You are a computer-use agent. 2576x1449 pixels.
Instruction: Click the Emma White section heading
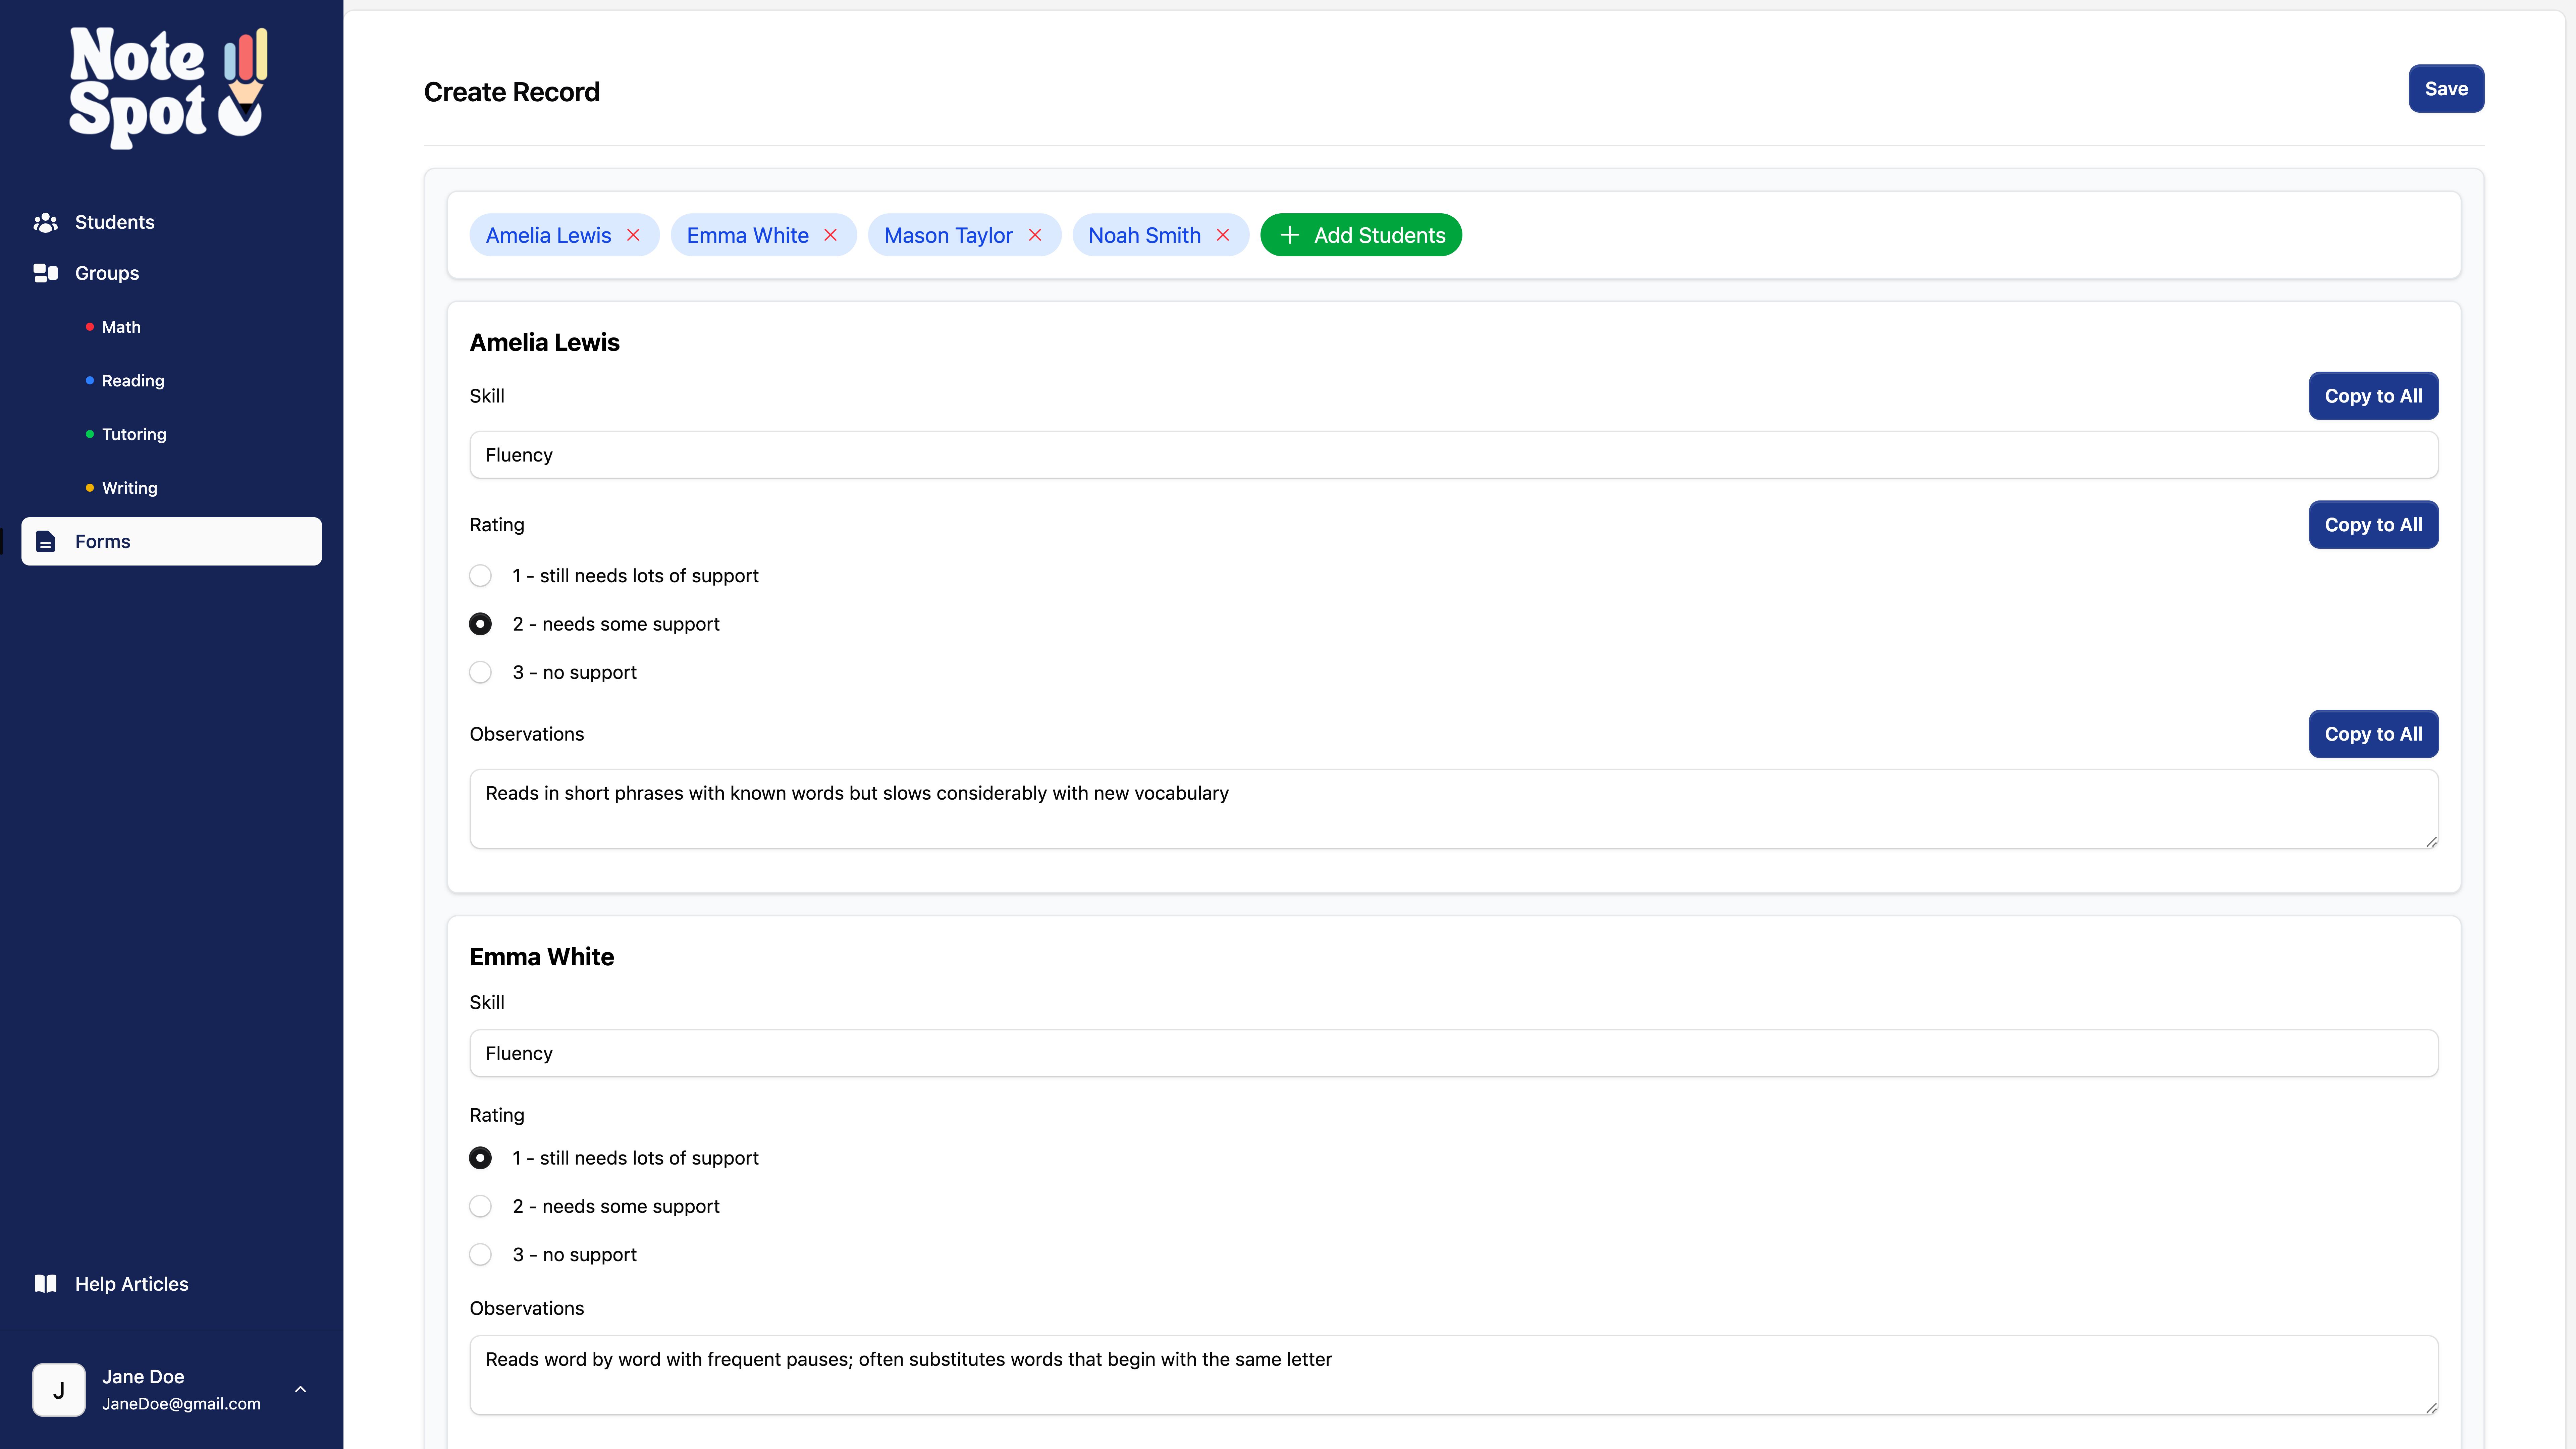[542, 957]
